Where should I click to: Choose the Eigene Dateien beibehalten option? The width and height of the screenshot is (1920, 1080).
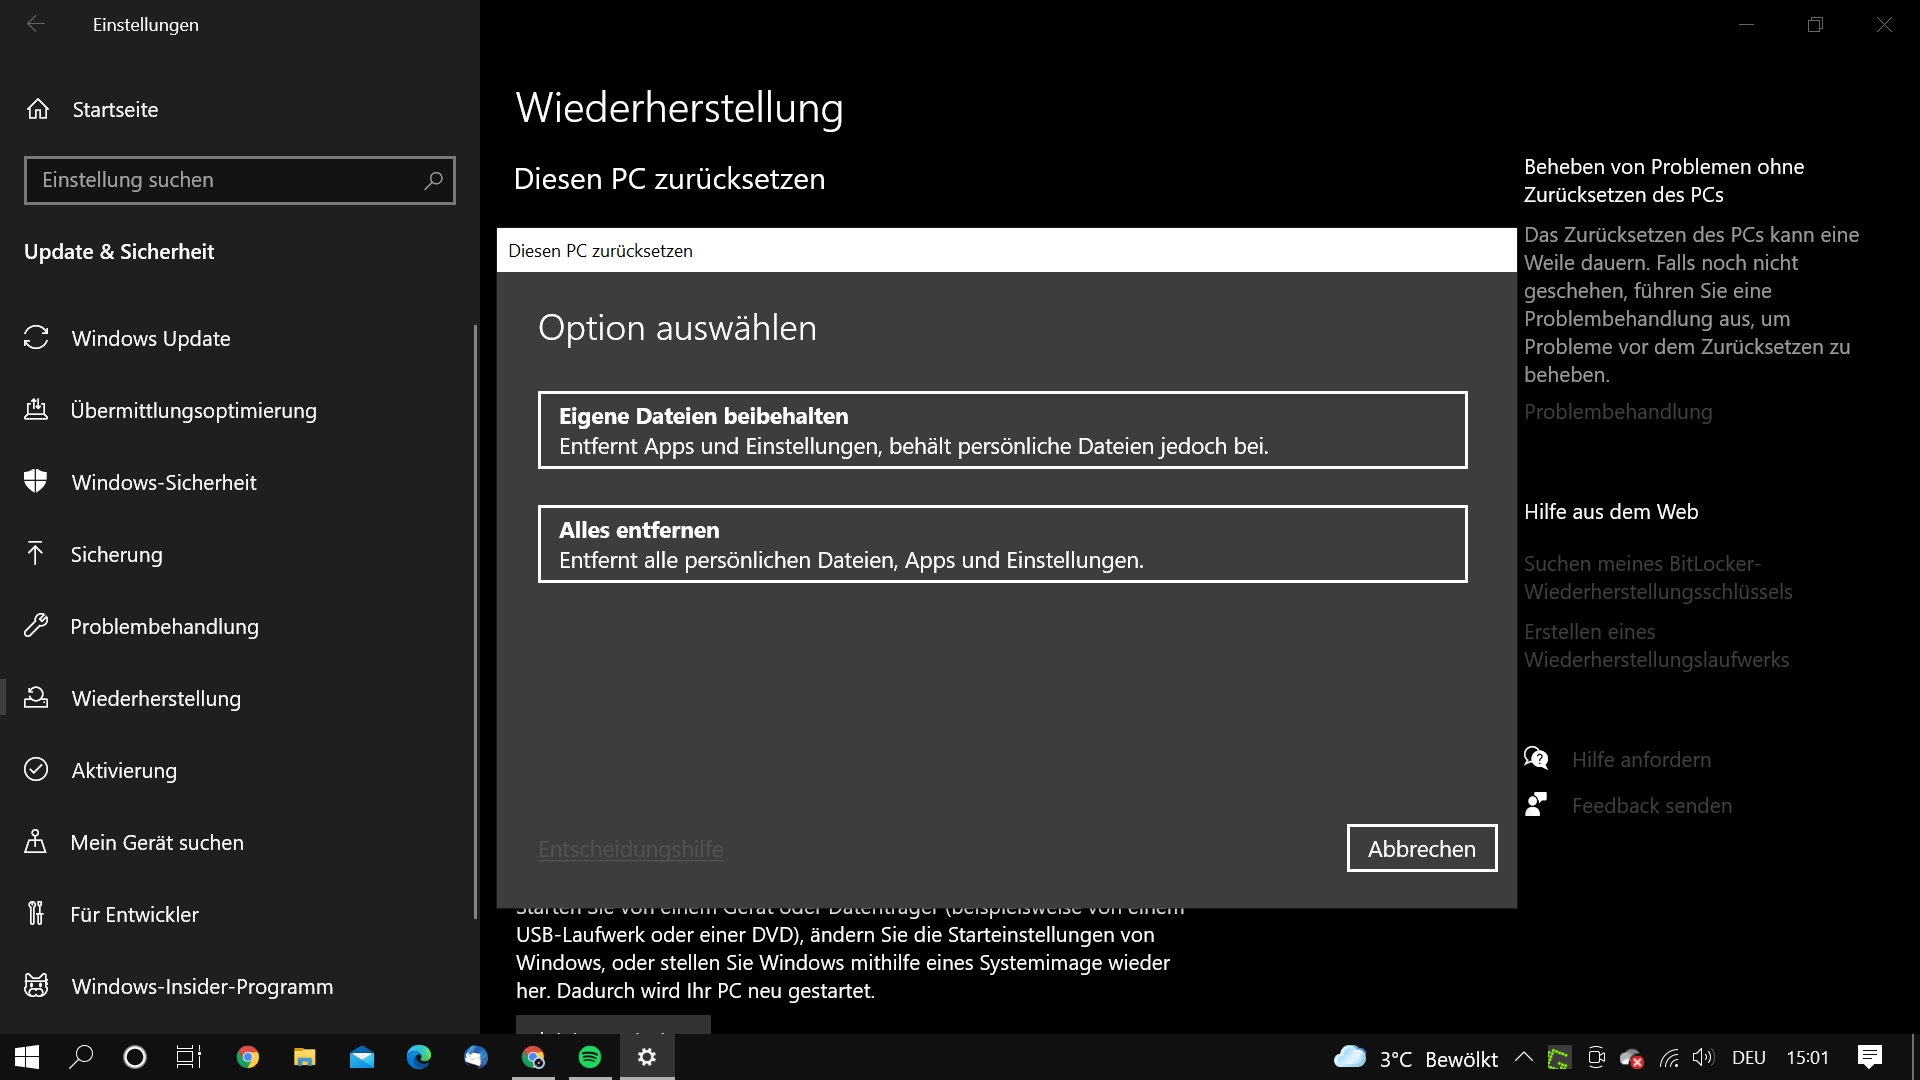(x=1001, y=430)
